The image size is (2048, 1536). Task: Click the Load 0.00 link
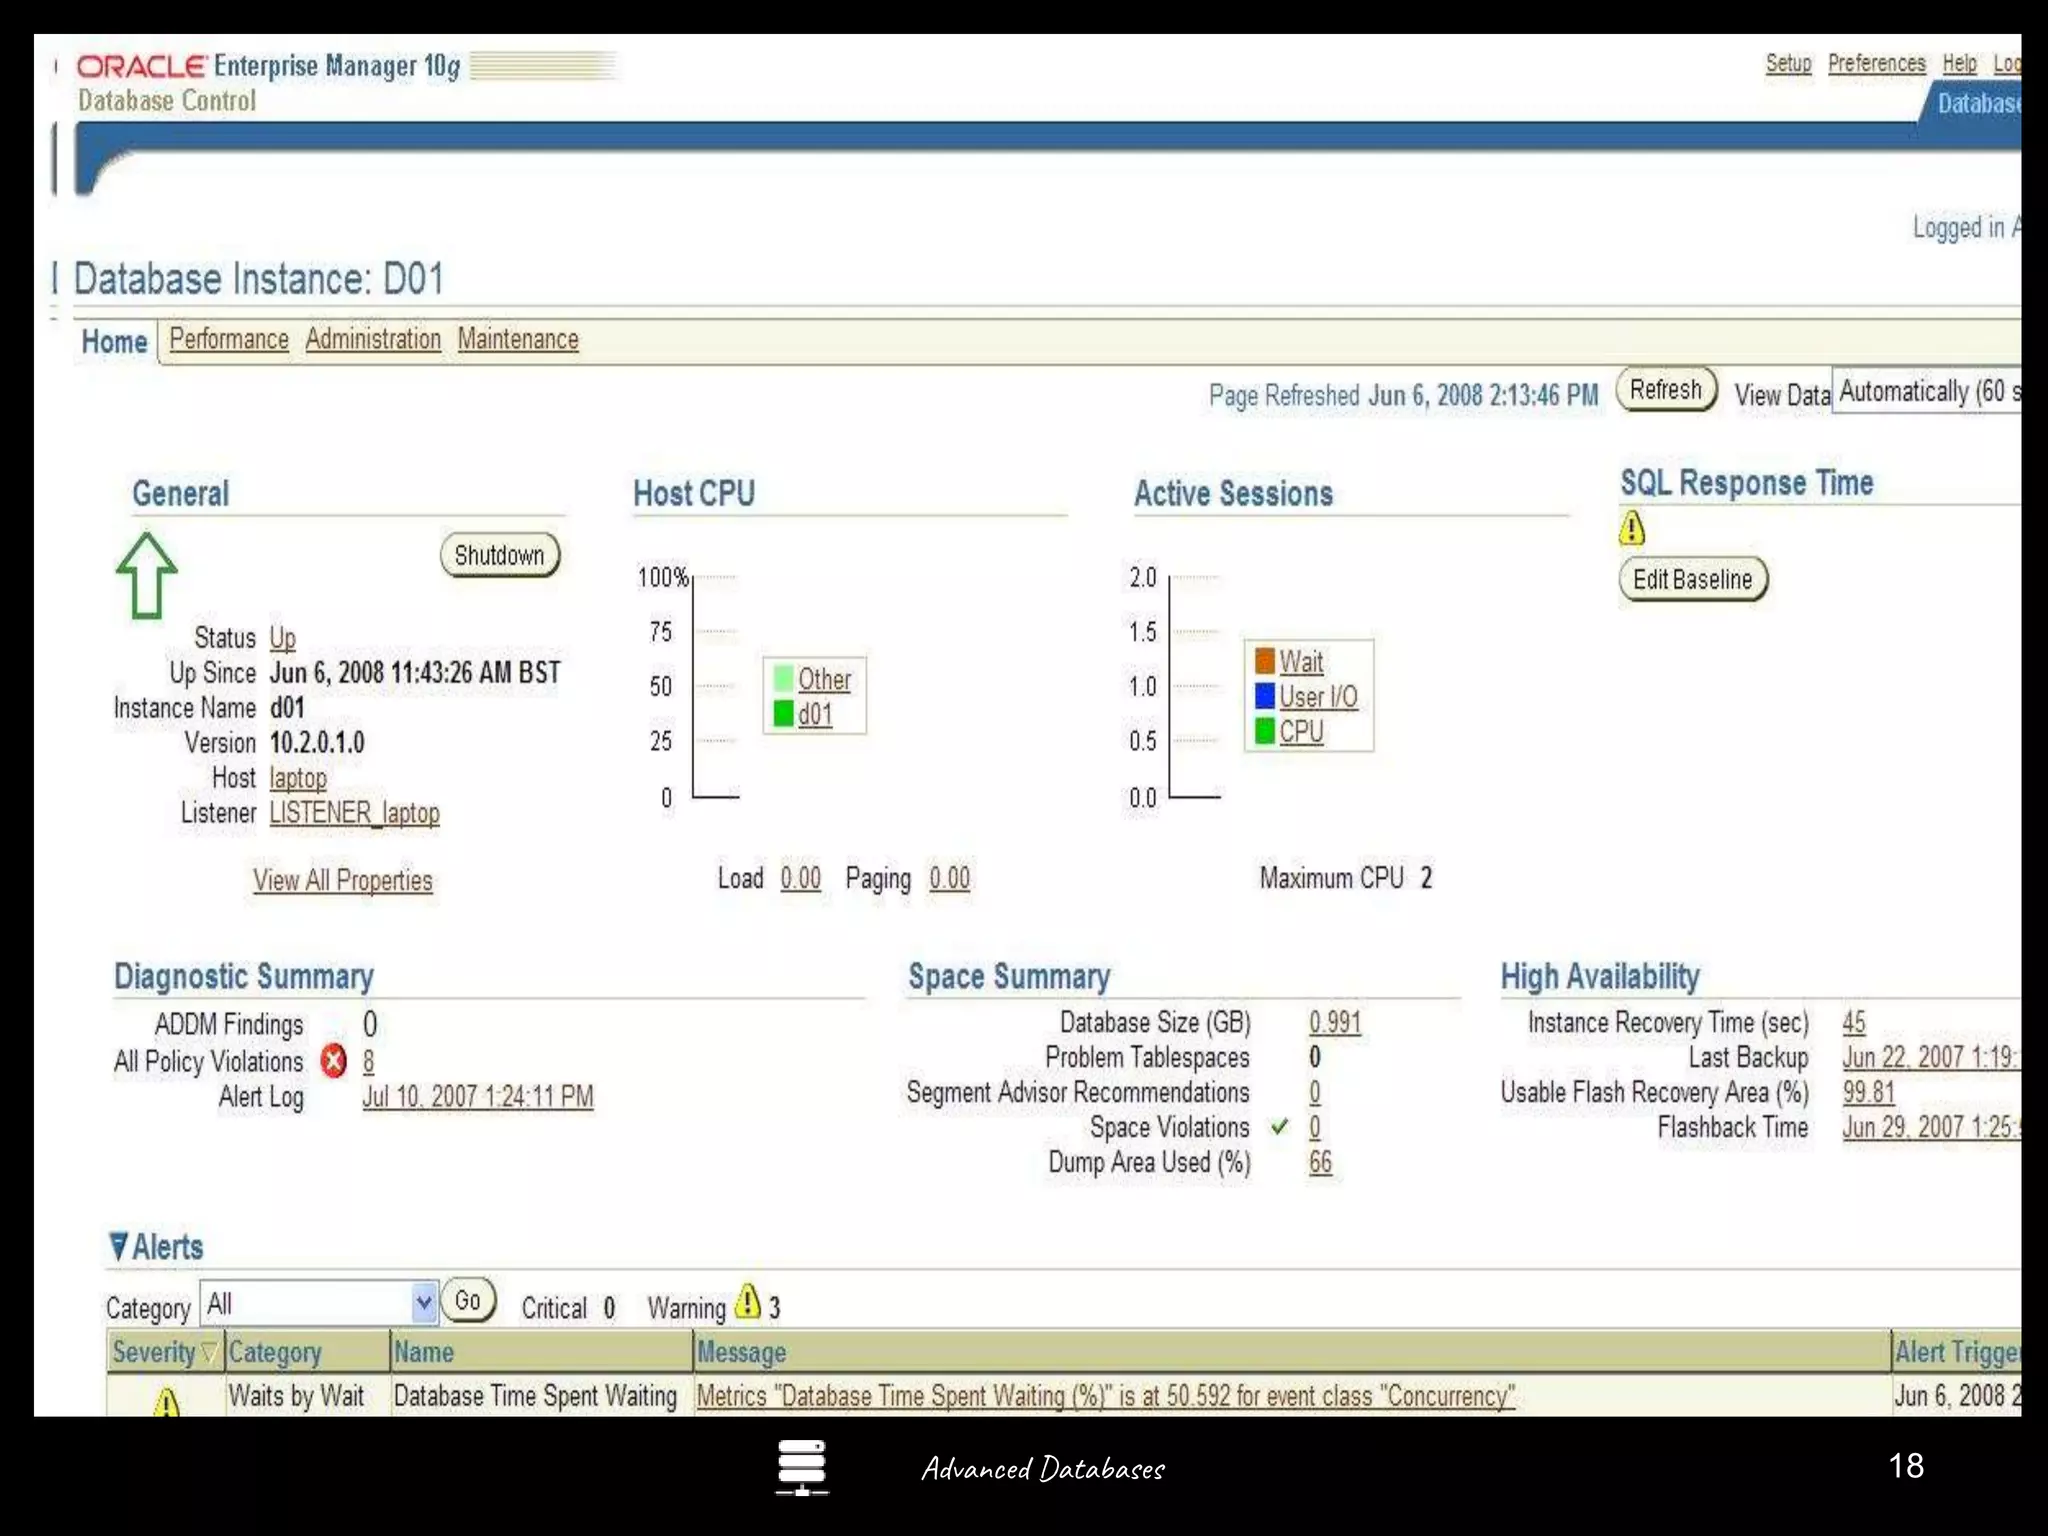coord(800,878)
